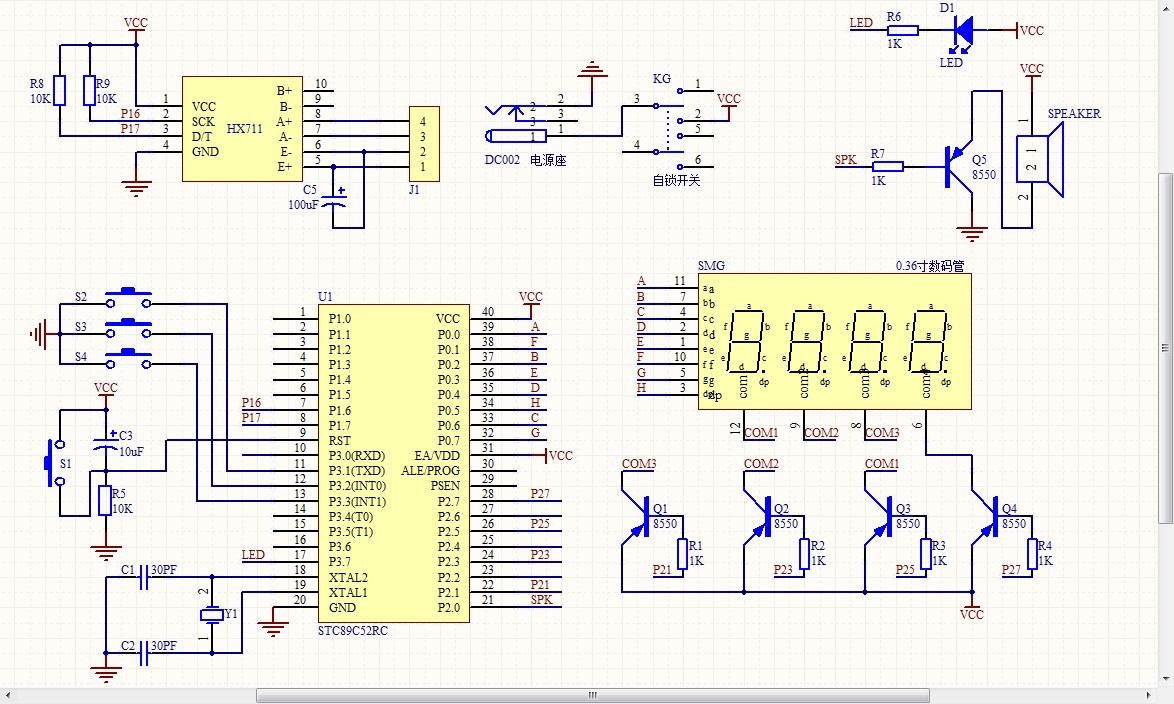Select the J1 four-pin connector
The height and width of the screenshot is (704, 1174).
coord(424,144)
